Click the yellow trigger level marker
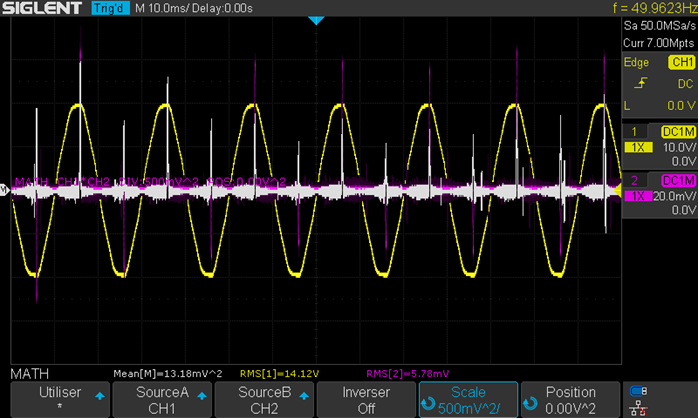Image resolution: width=699 pixels, height=419 pixels. click(618, 191)
